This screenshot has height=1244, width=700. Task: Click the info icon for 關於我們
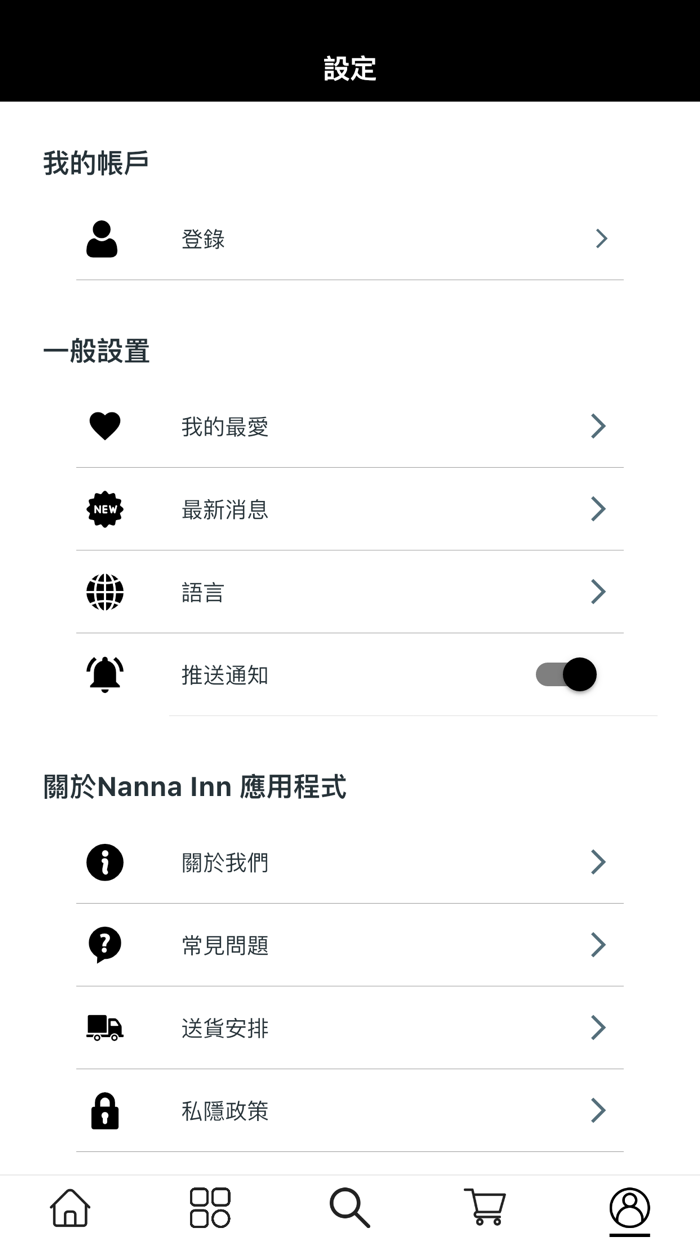pyautogui.click(x=105, y=862)
